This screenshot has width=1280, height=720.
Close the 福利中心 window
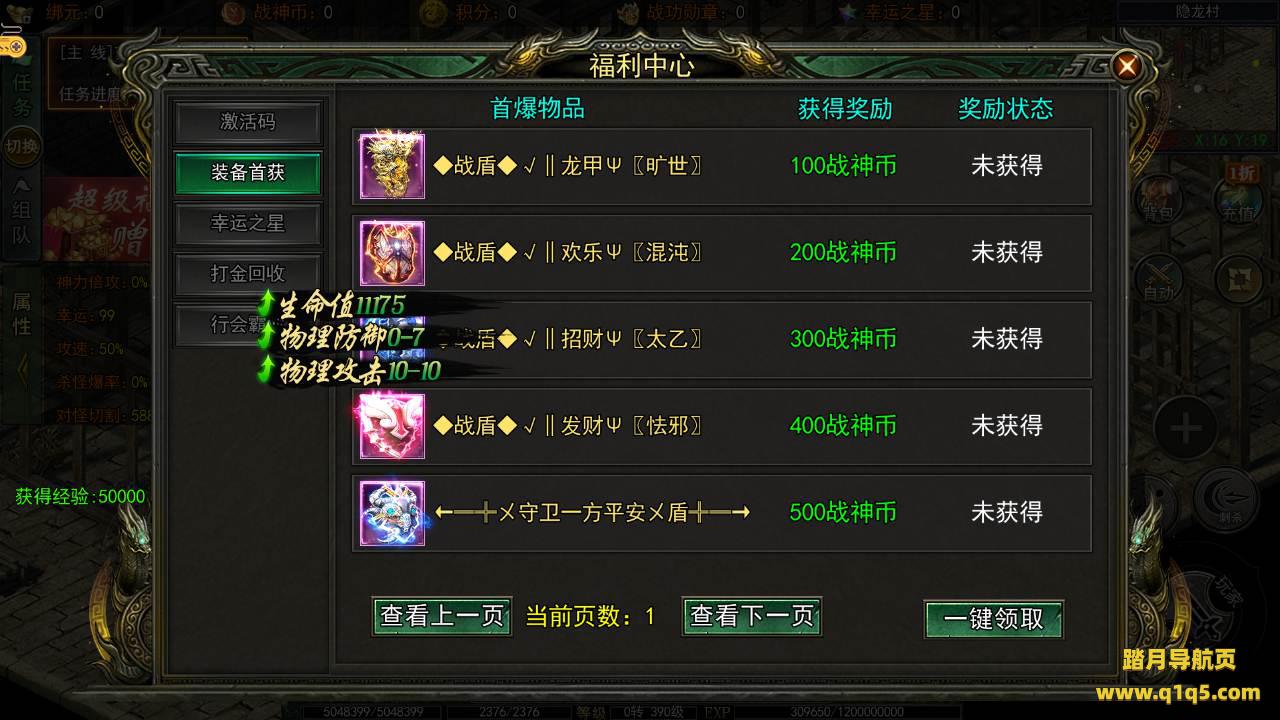tap(1127, 67)
